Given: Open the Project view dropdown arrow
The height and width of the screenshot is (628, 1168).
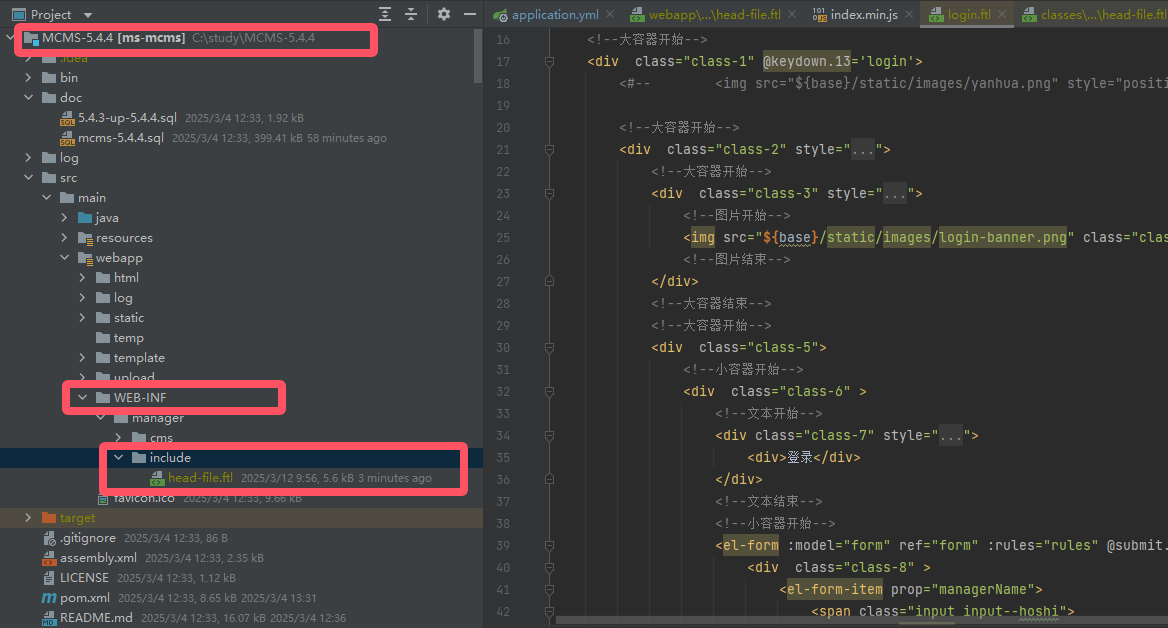Looking at the screenshot, I should tap(87, 15).
